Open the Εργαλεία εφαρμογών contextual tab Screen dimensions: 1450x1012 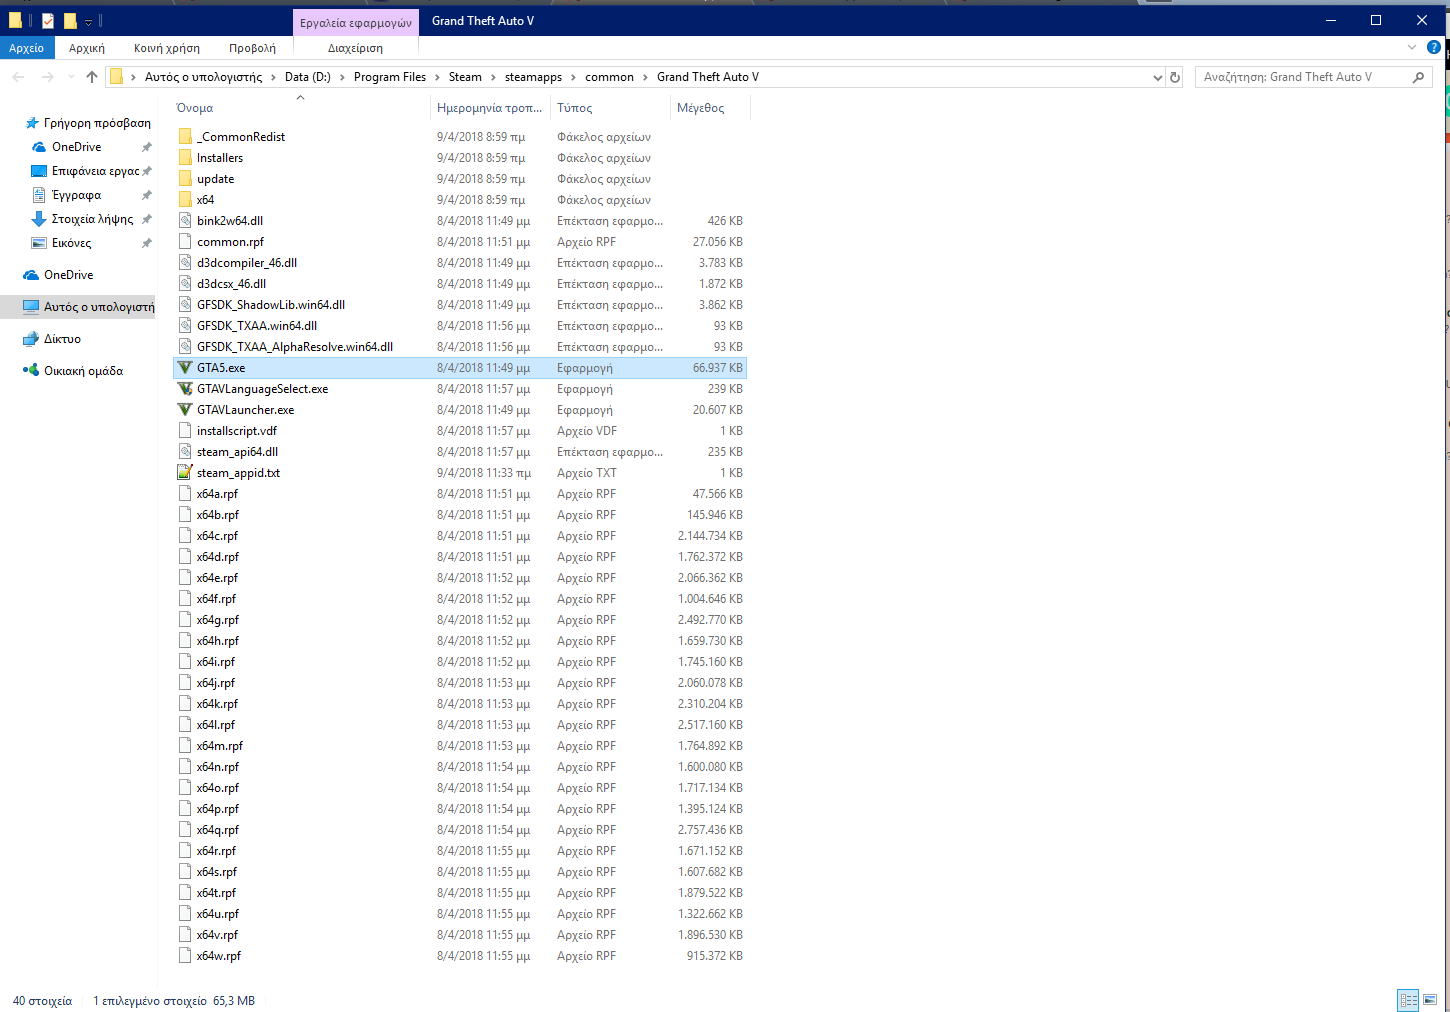pos(355,22)
